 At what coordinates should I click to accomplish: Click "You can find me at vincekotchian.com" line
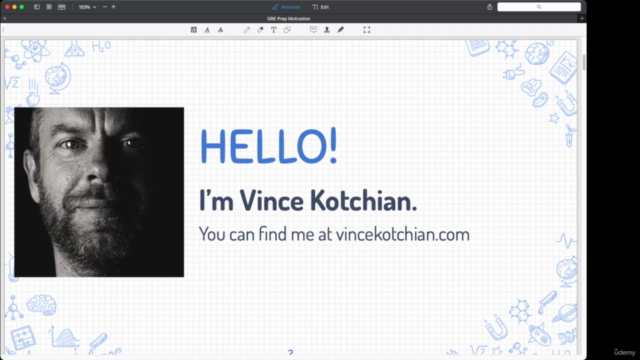click(x=334, y=234)
